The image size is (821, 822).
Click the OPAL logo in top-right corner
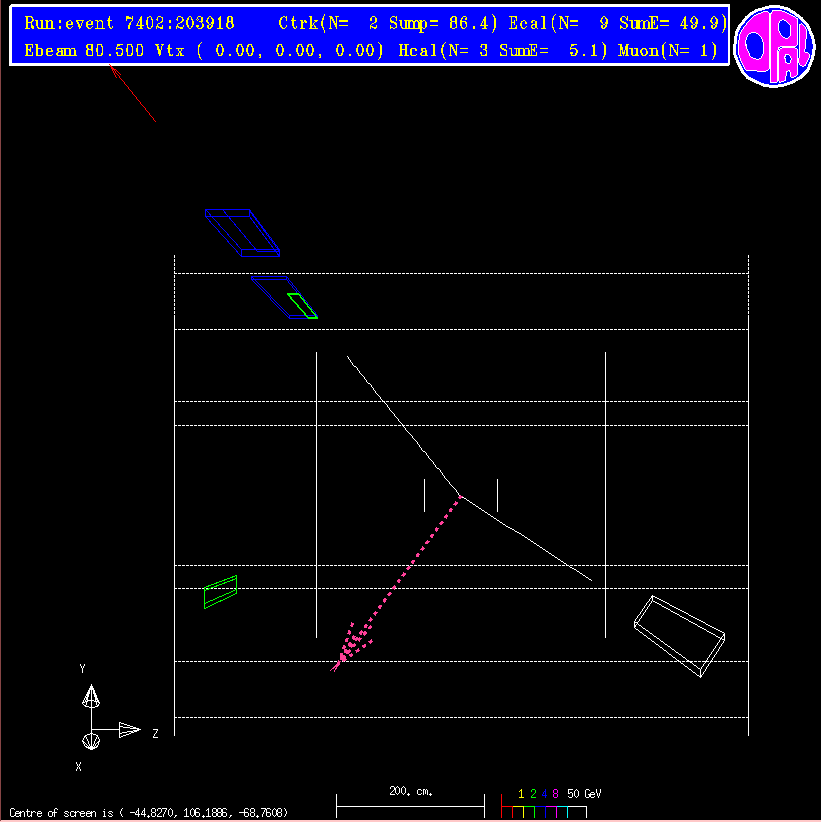pos(773,45)
